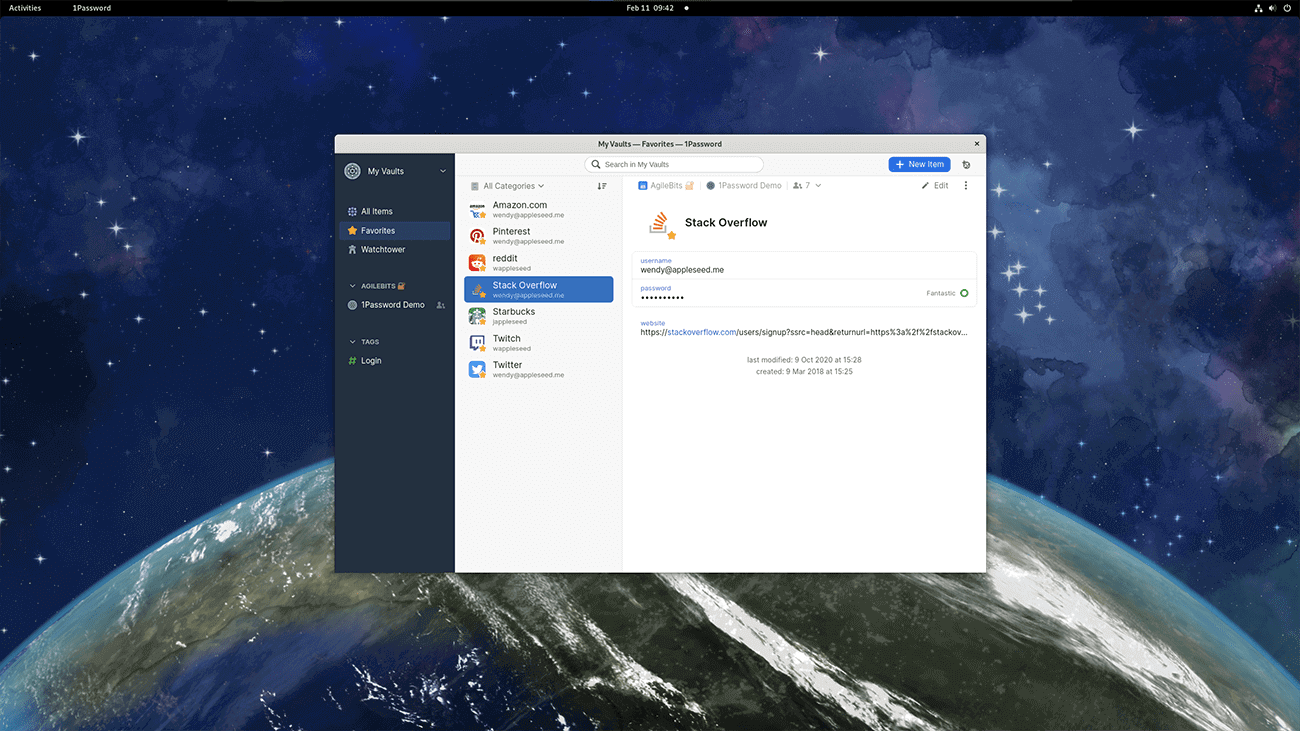This screenshot has width=1300, height=731.
Task: Select the Favorites star in the sidebar
Action: [353, 230]
